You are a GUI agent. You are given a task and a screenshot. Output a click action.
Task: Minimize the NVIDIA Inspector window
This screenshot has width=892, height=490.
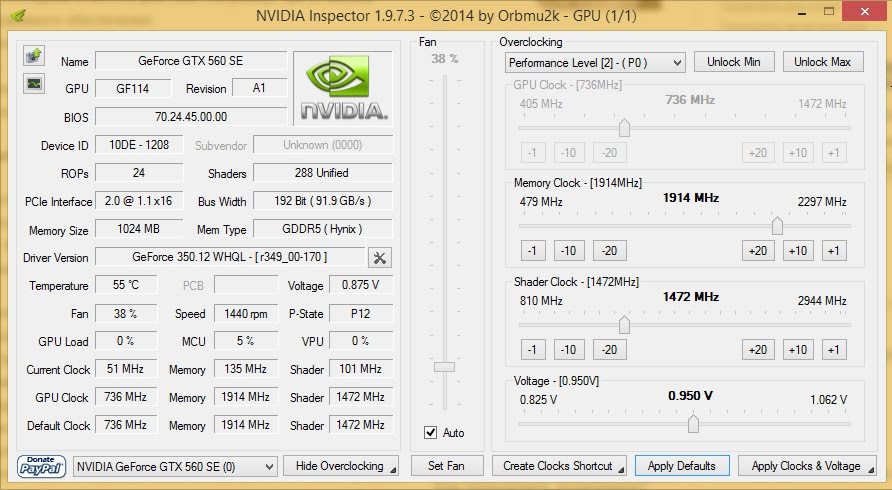tap(802, 12)
